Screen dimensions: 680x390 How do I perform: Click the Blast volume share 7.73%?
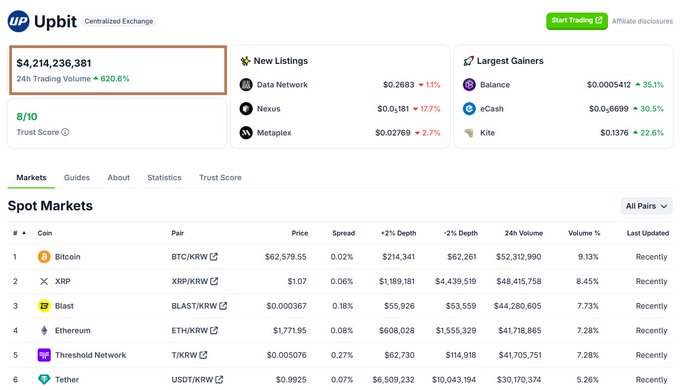[x=588, y=306]
